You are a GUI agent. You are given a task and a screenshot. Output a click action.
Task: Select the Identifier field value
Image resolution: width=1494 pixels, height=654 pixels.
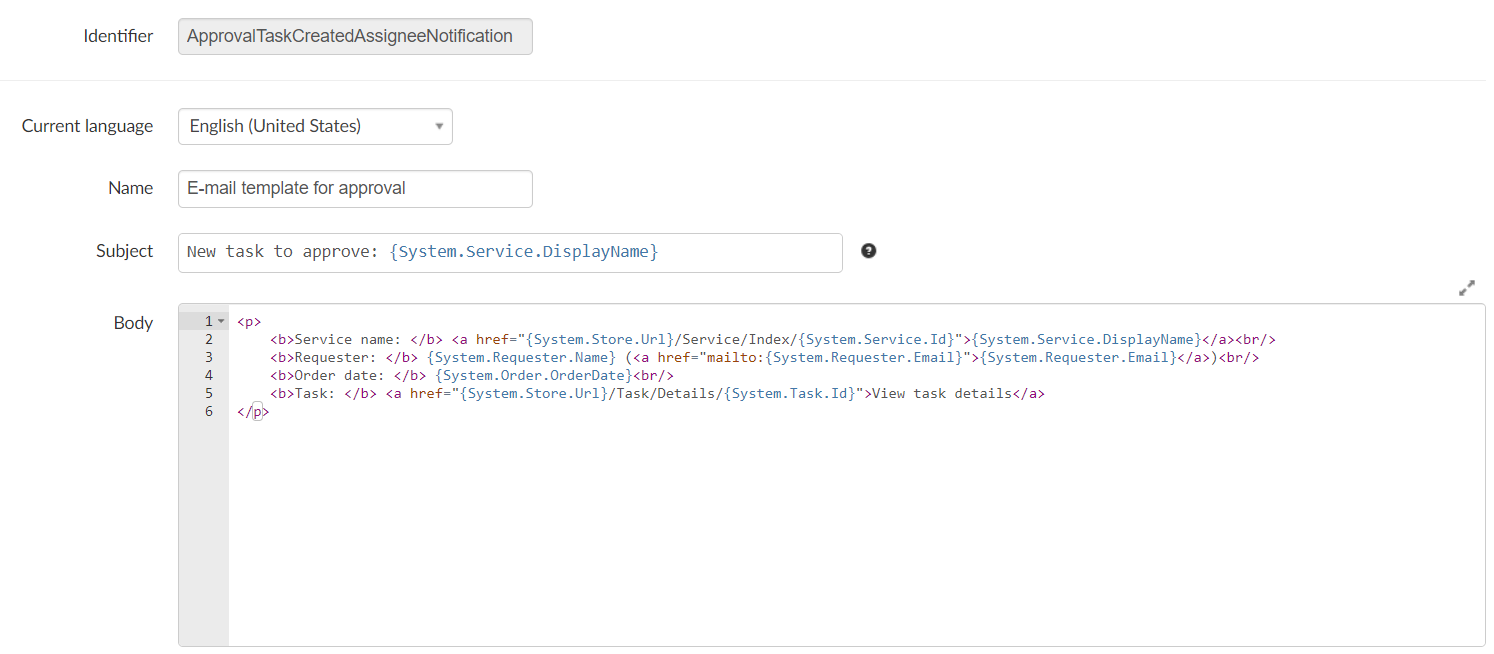355,36
